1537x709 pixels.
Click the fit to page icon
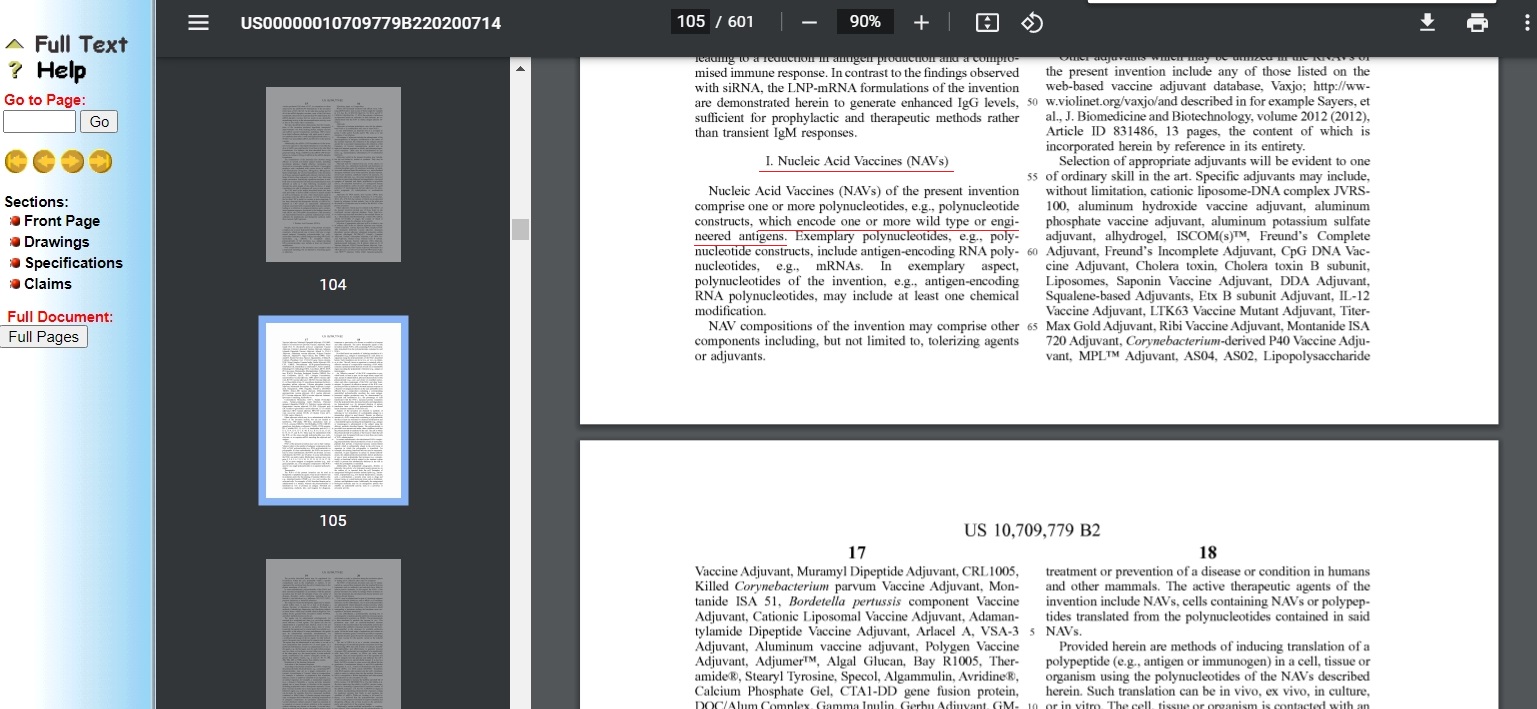point(986,22)
